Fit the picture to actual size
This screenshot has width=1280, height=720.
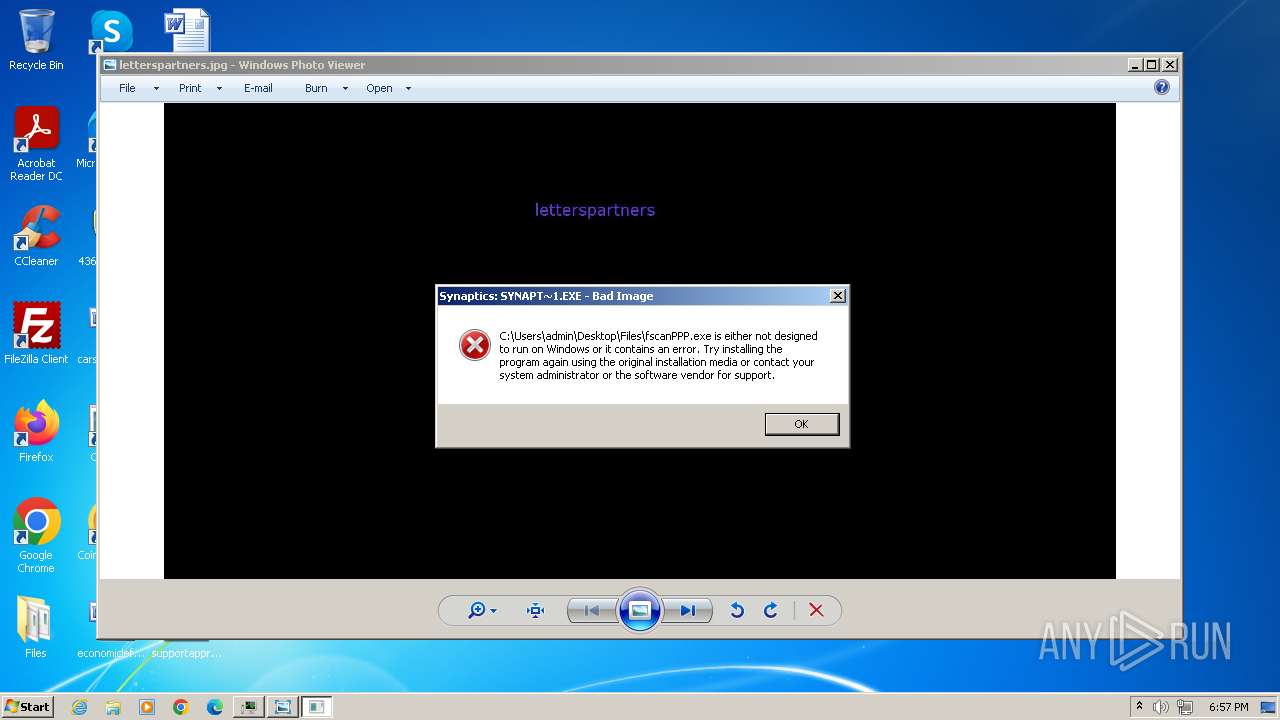pyautogui.click(x=535, y=610)
